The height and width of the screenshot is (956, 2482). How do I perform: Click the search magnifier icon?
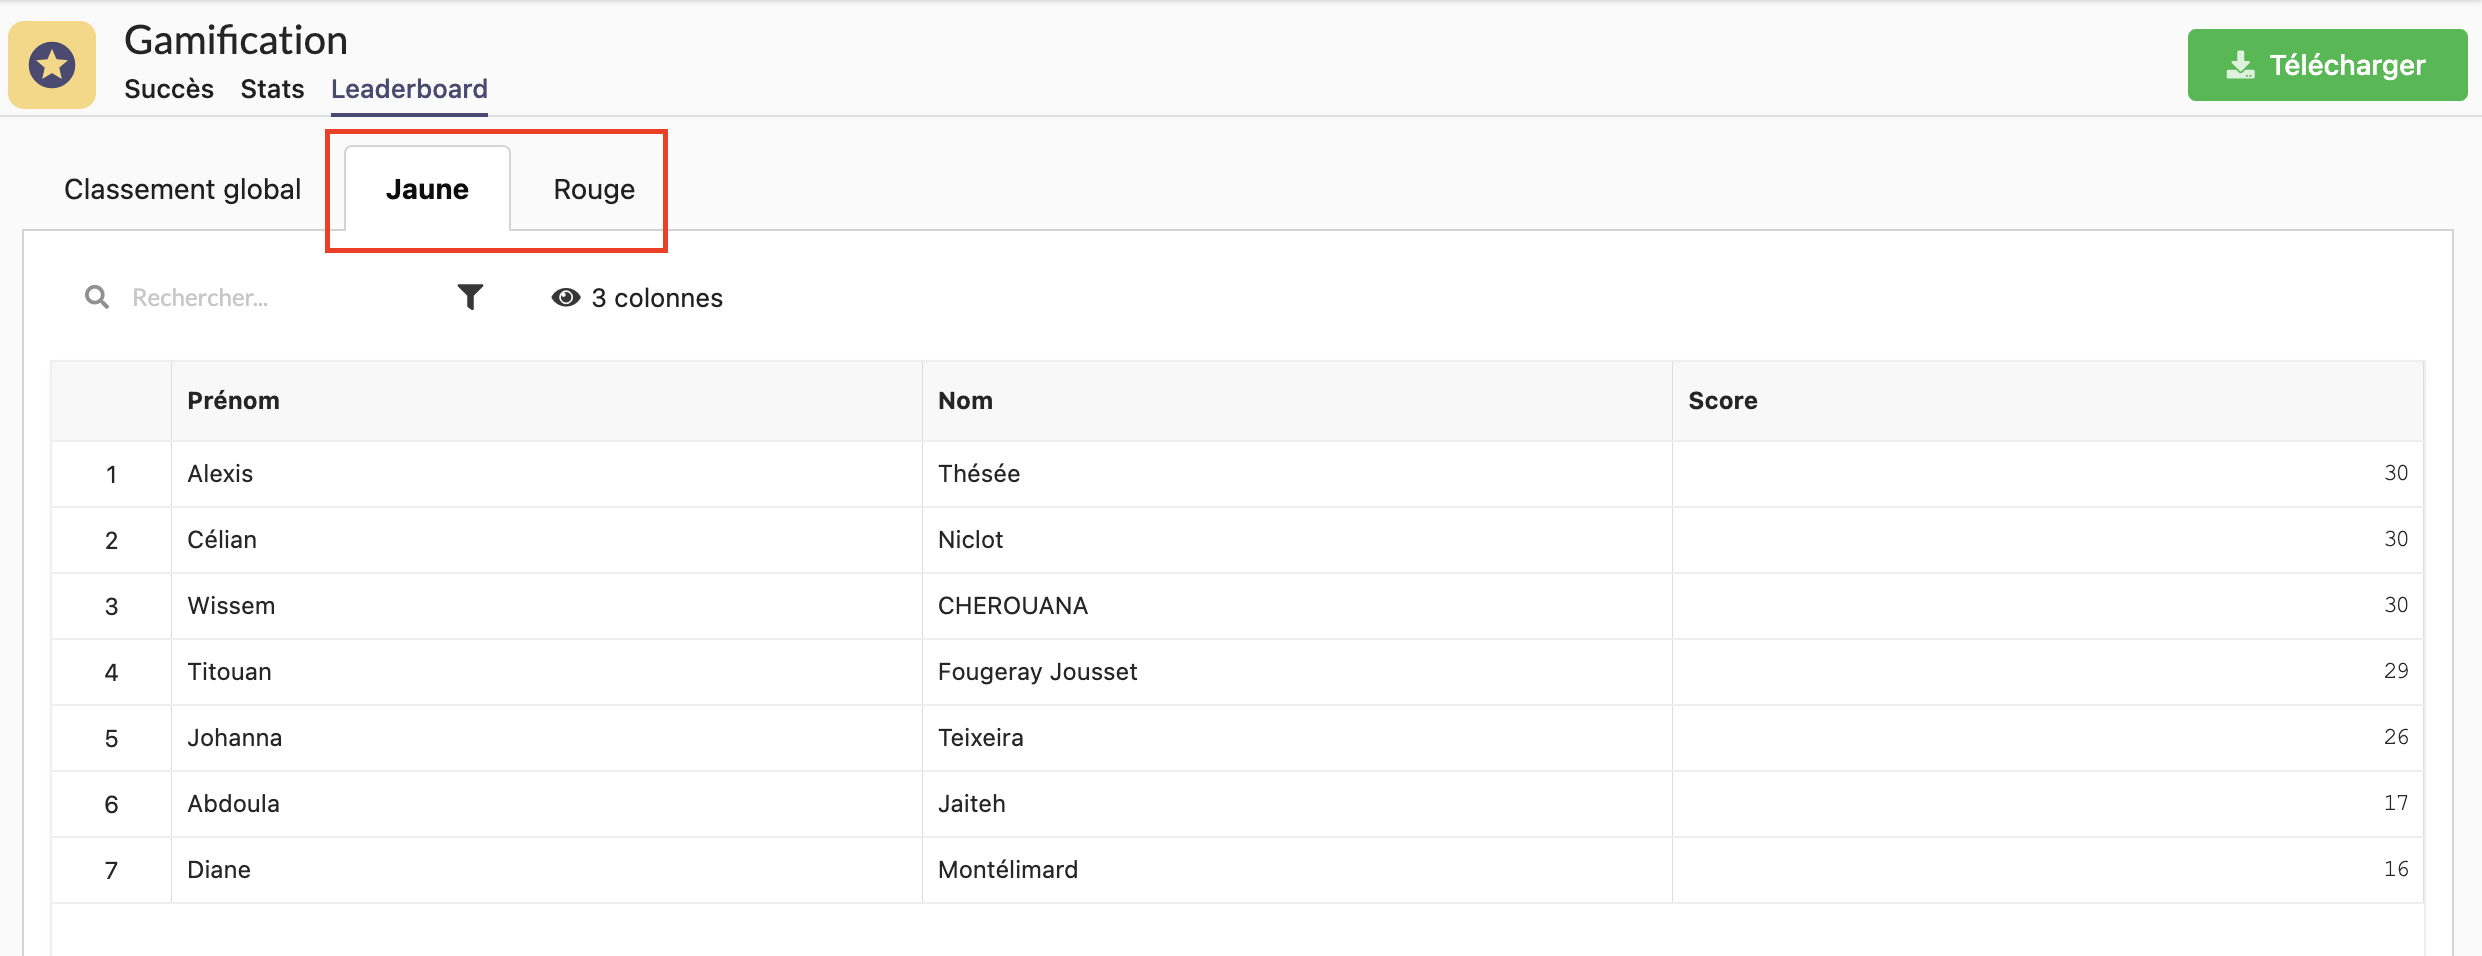coord(97,297)
